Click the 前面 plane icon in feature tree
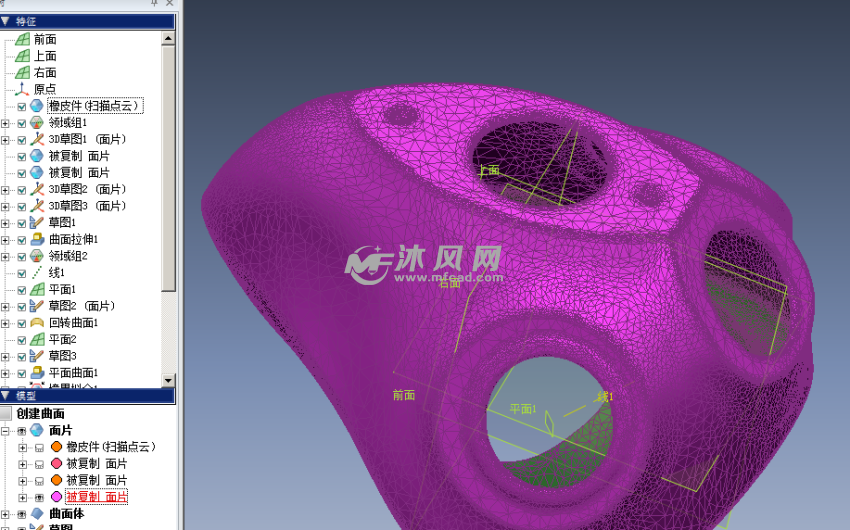The width and height of the screenshot is (850, 530). click(22, 39)
